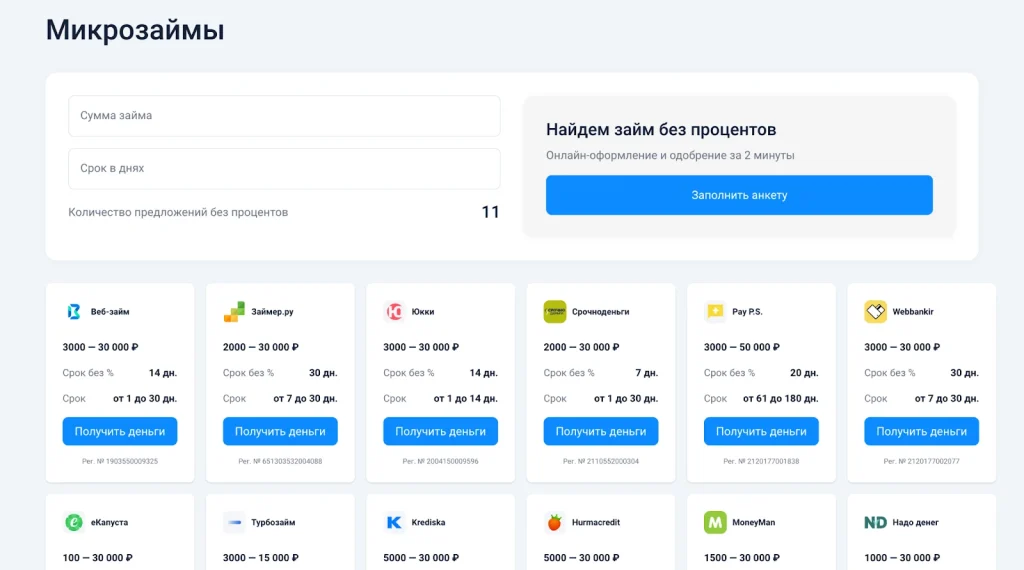Click Юкки term от 1 до 14 дн.
The image size is (1024, 570).
[x=466, y=398]
